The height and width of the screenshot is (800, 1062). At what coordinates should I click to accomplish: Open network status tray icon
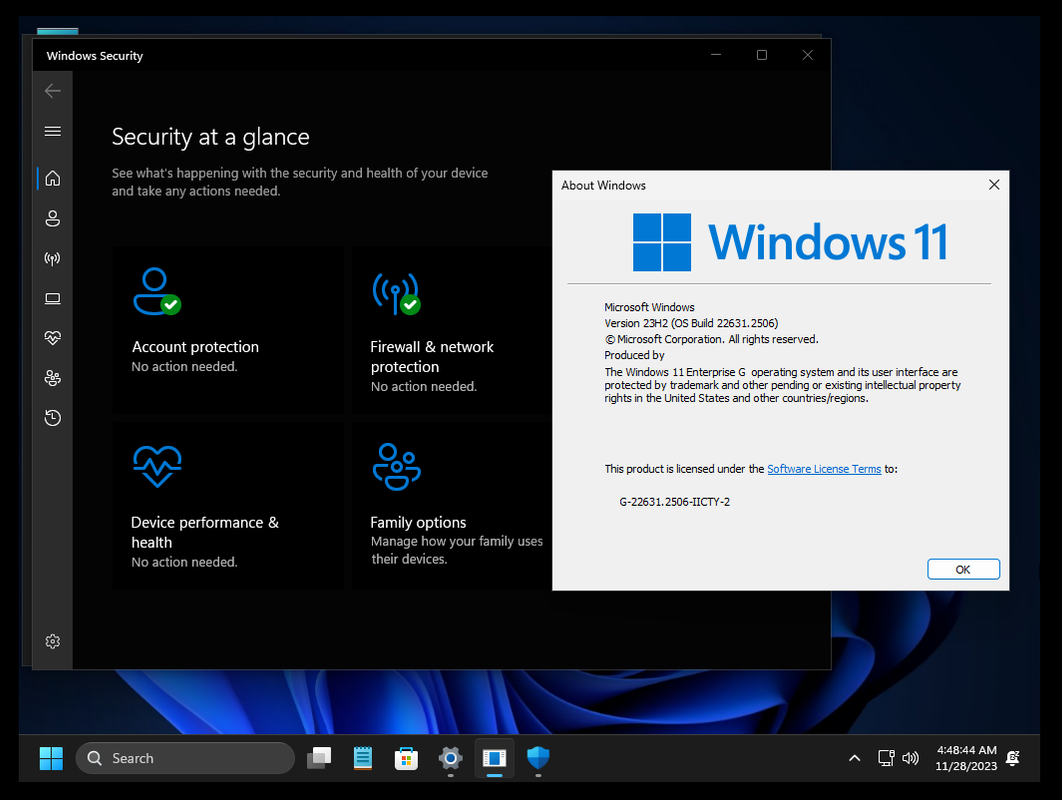pyautogui.click(x=886, y=758)
